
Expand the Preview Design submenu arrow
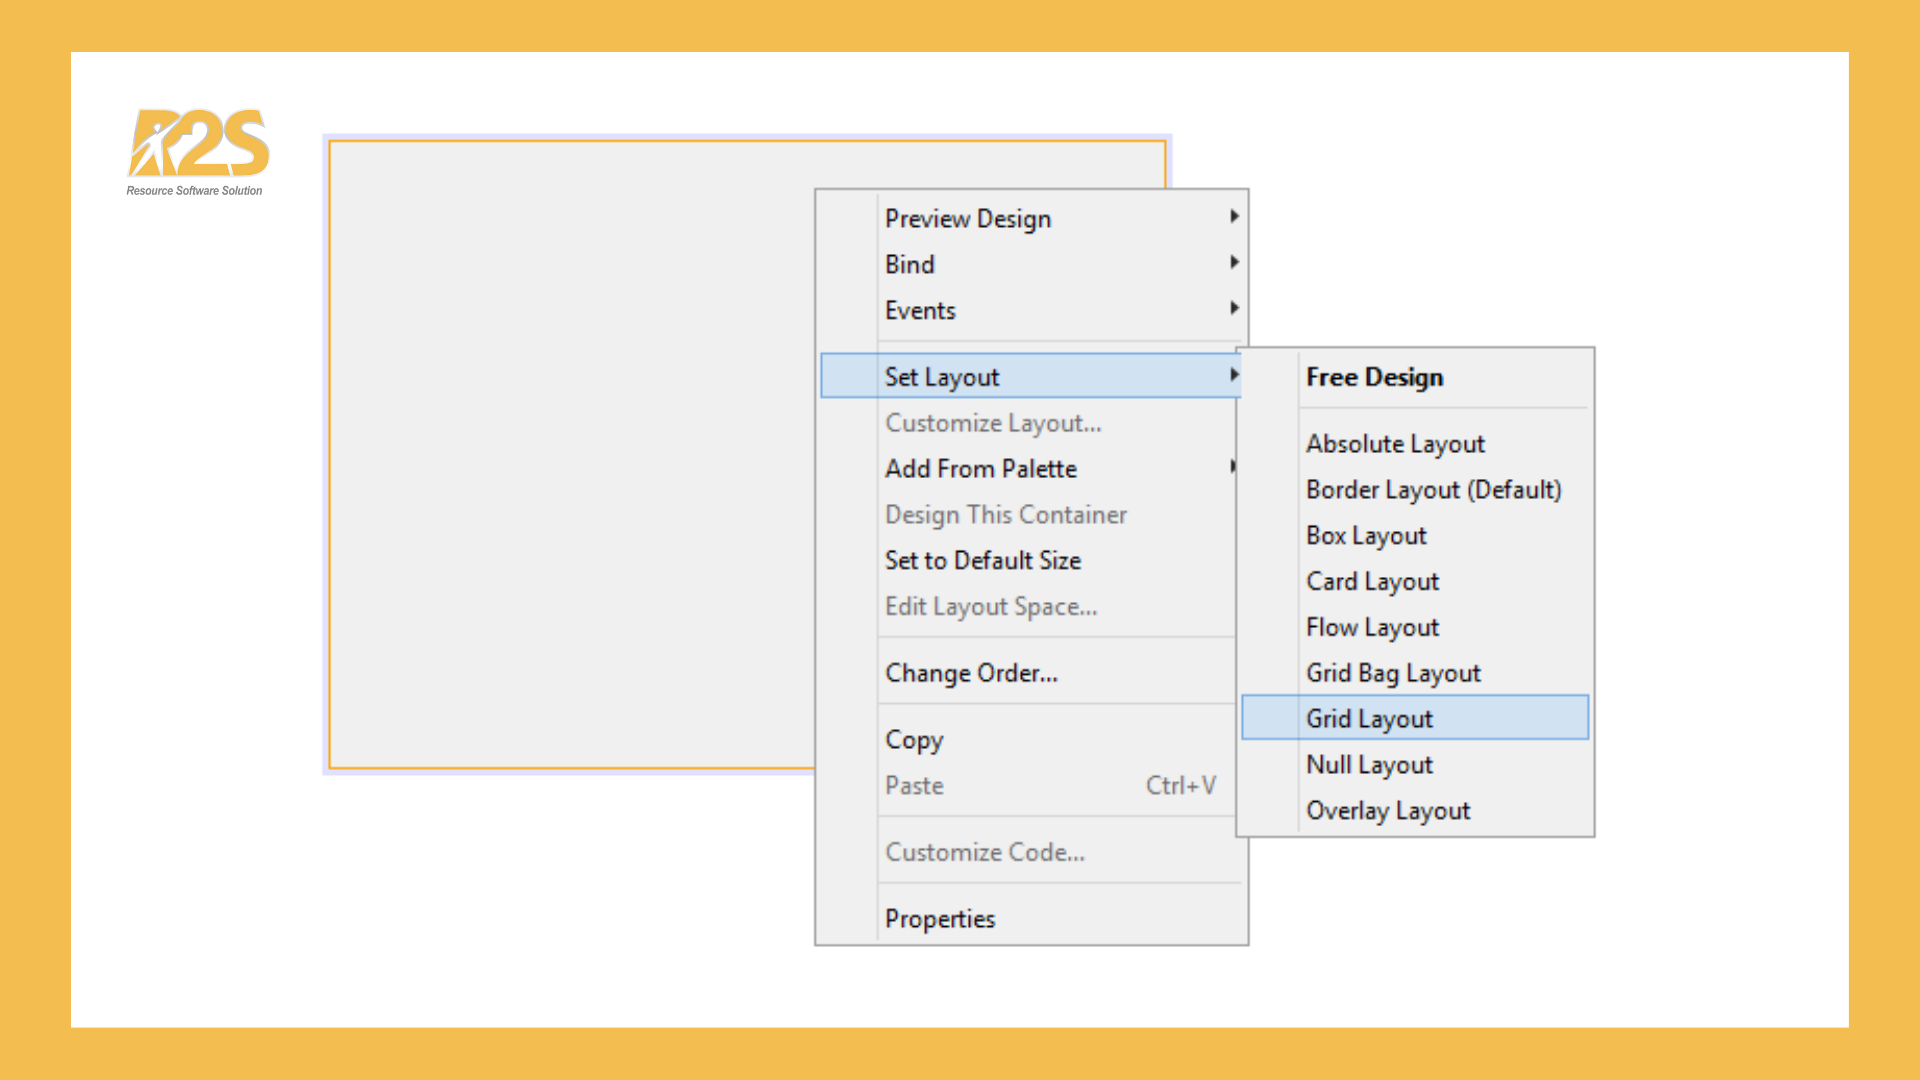tap(1234, 217)
